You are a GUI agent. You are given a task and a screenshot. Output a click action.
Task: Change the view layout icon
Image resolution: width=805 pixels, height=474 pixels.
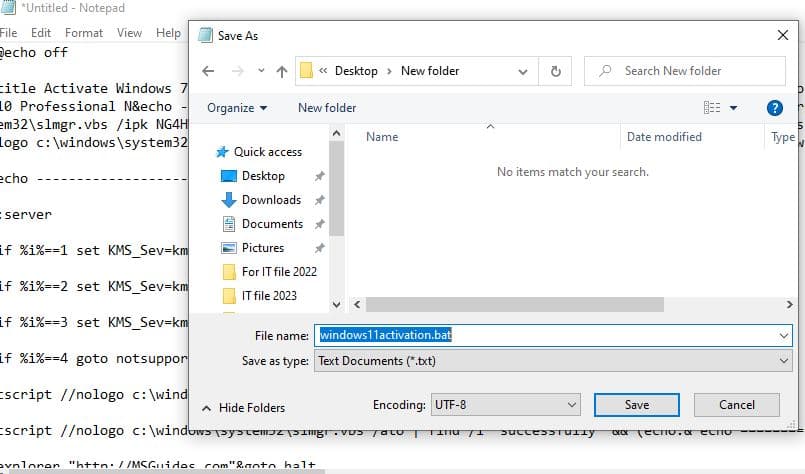712,107
